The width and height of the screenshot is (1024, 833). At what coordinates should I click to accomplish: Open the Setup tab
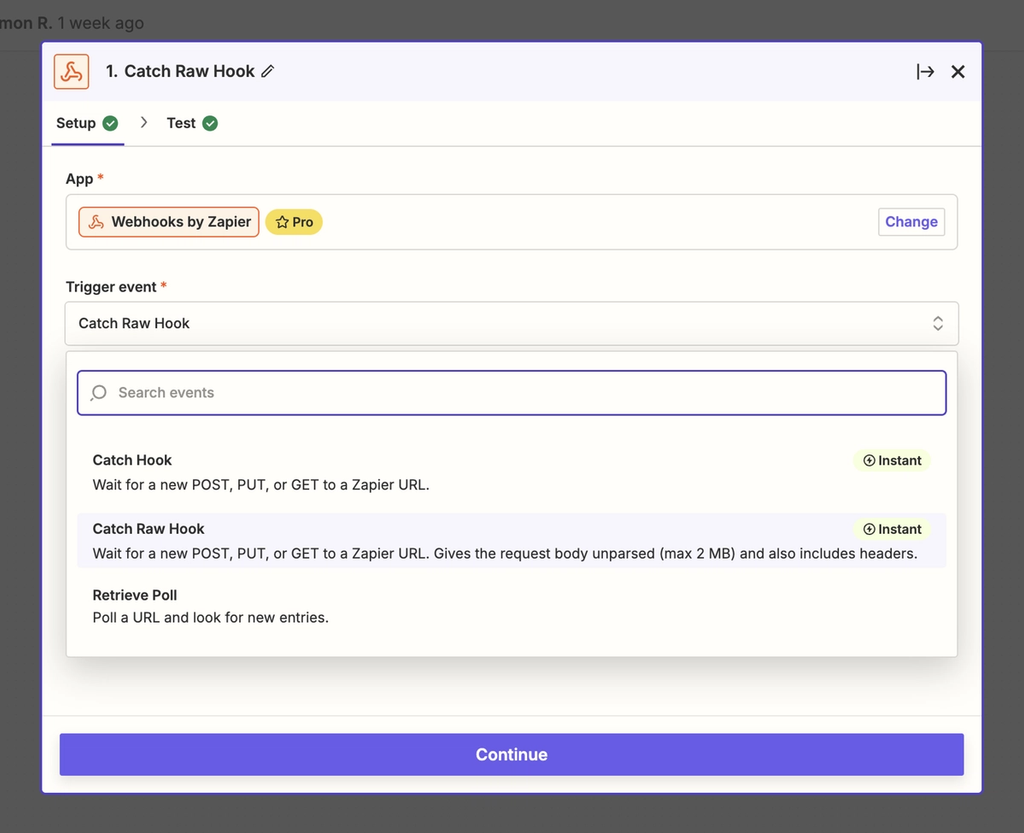[x=88, y=123]
